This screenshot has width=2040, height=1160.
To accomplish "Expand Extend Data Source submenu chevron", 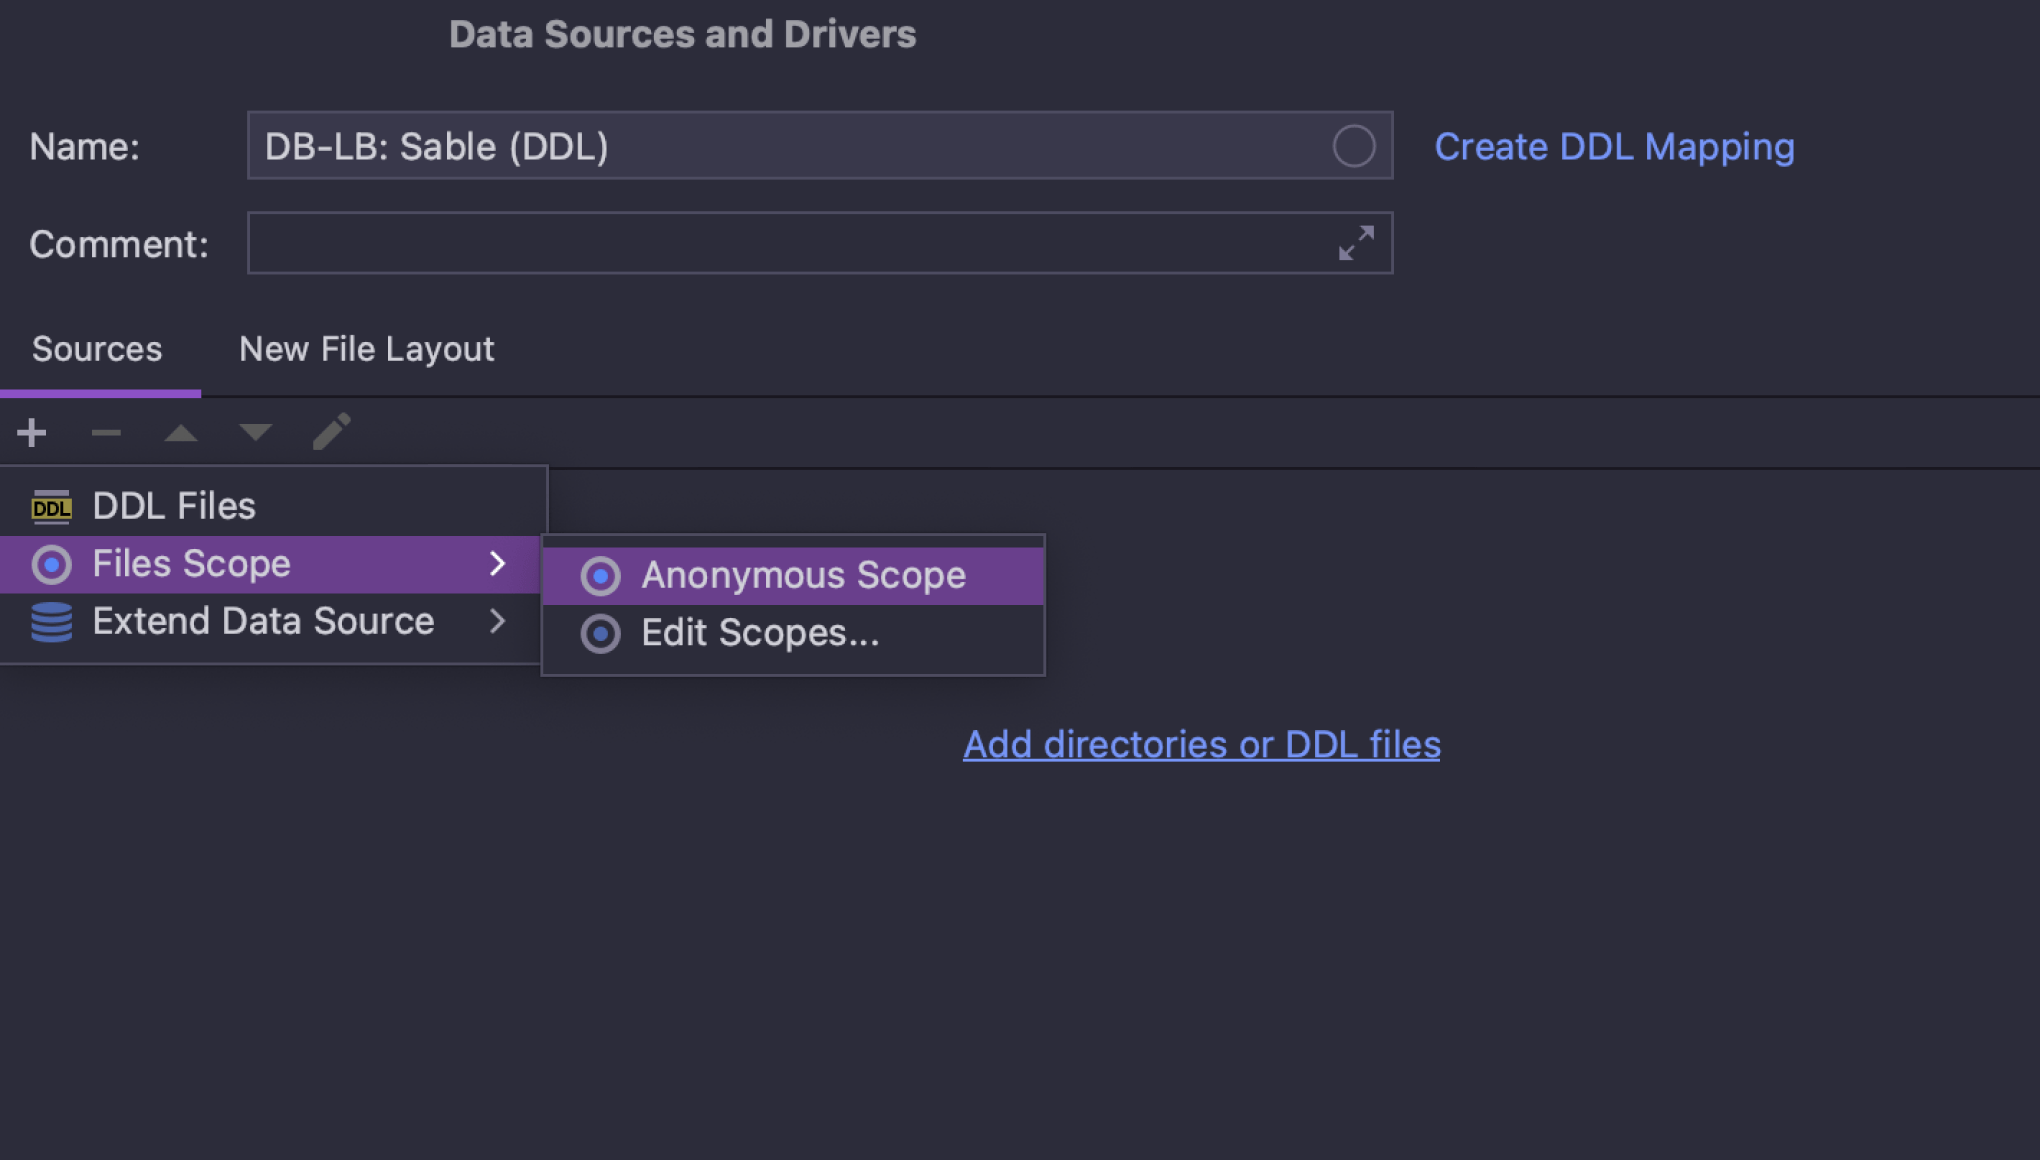I will coord(498,622).
